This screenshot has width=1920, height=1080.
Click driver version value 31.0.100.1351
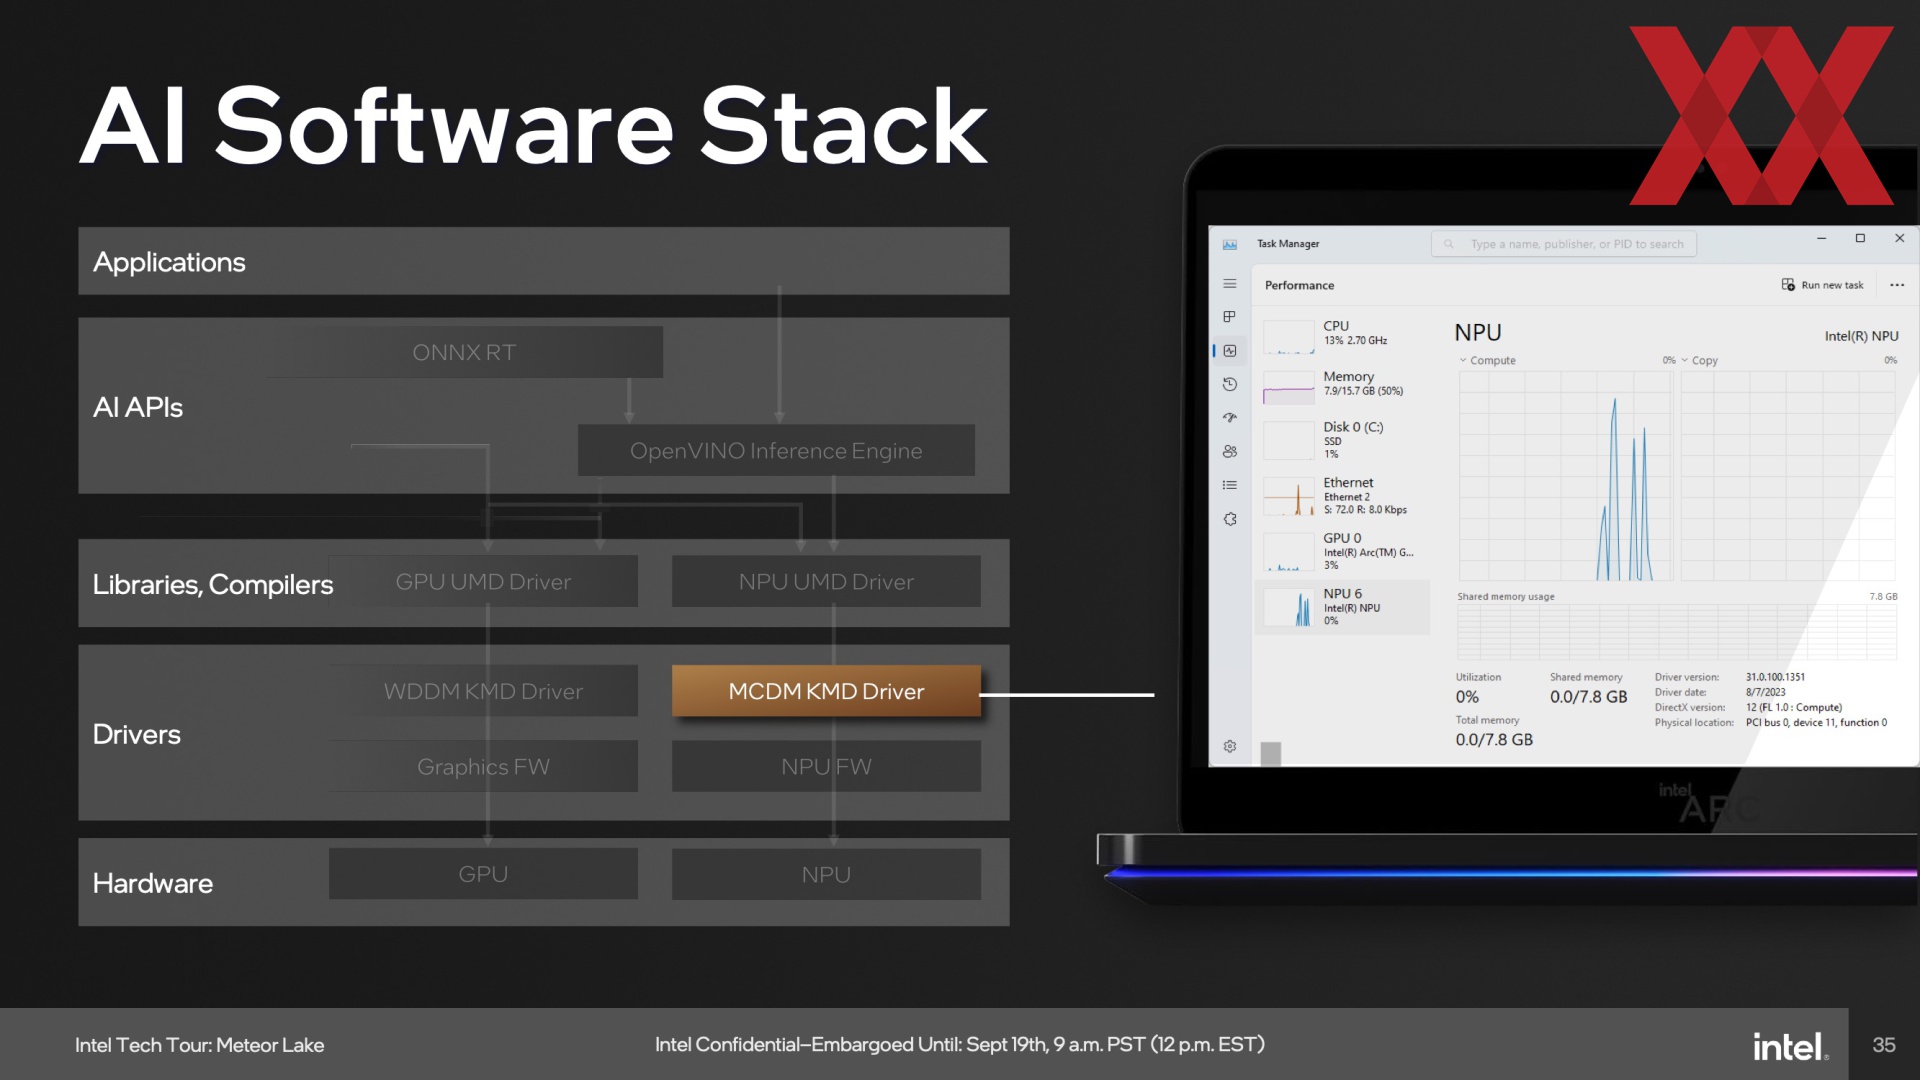(x=1775, y=677)
